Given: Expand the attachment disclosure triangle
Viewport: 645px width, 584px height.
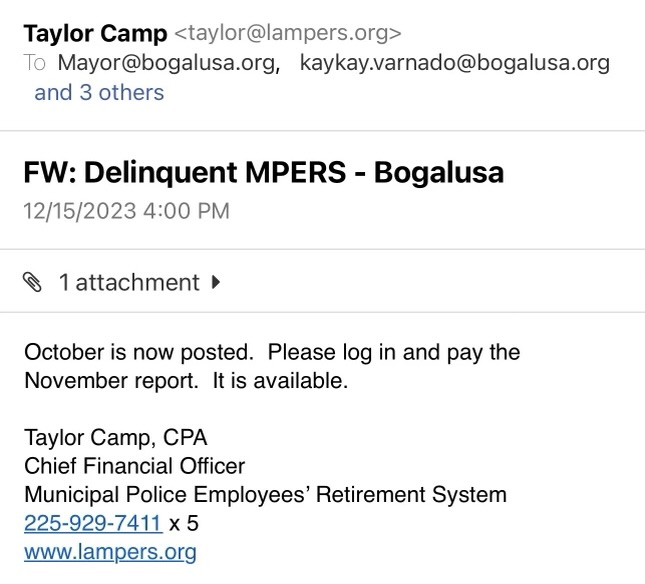Looking at the screenshot, I should [216, 282].
